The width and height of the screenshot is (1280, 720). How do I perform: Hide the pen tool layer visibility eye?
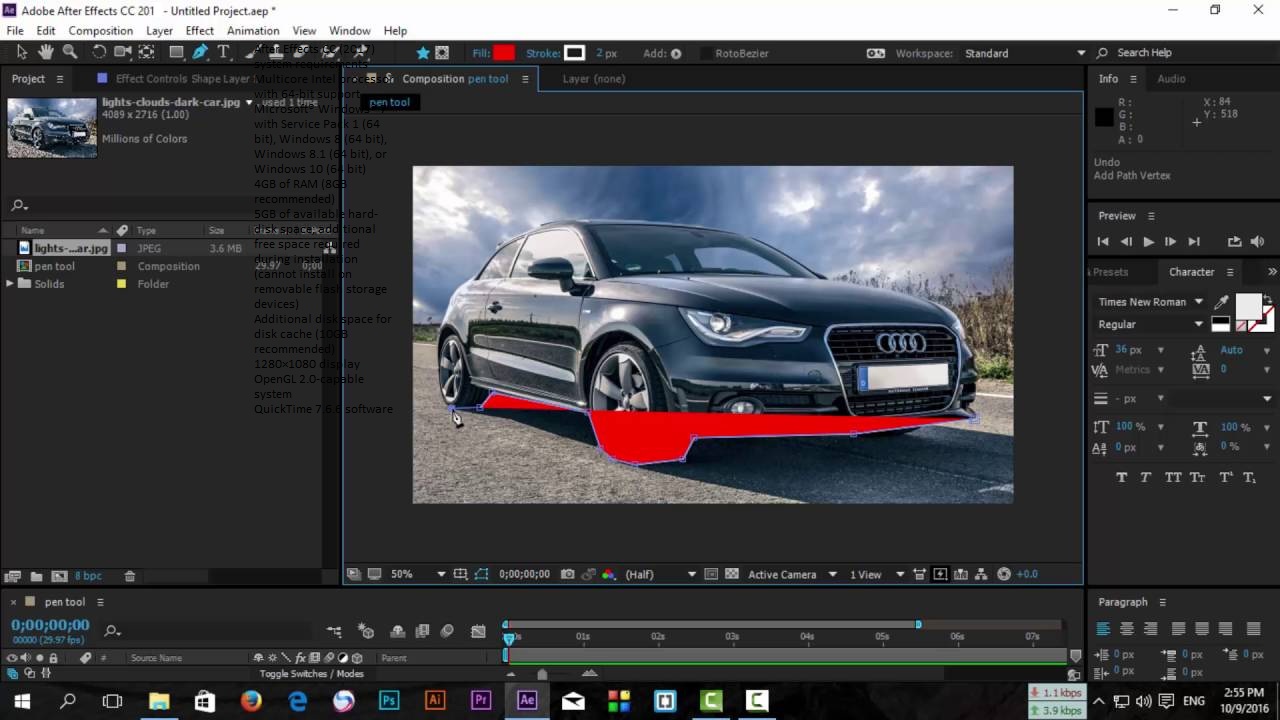tap(10, 656)
